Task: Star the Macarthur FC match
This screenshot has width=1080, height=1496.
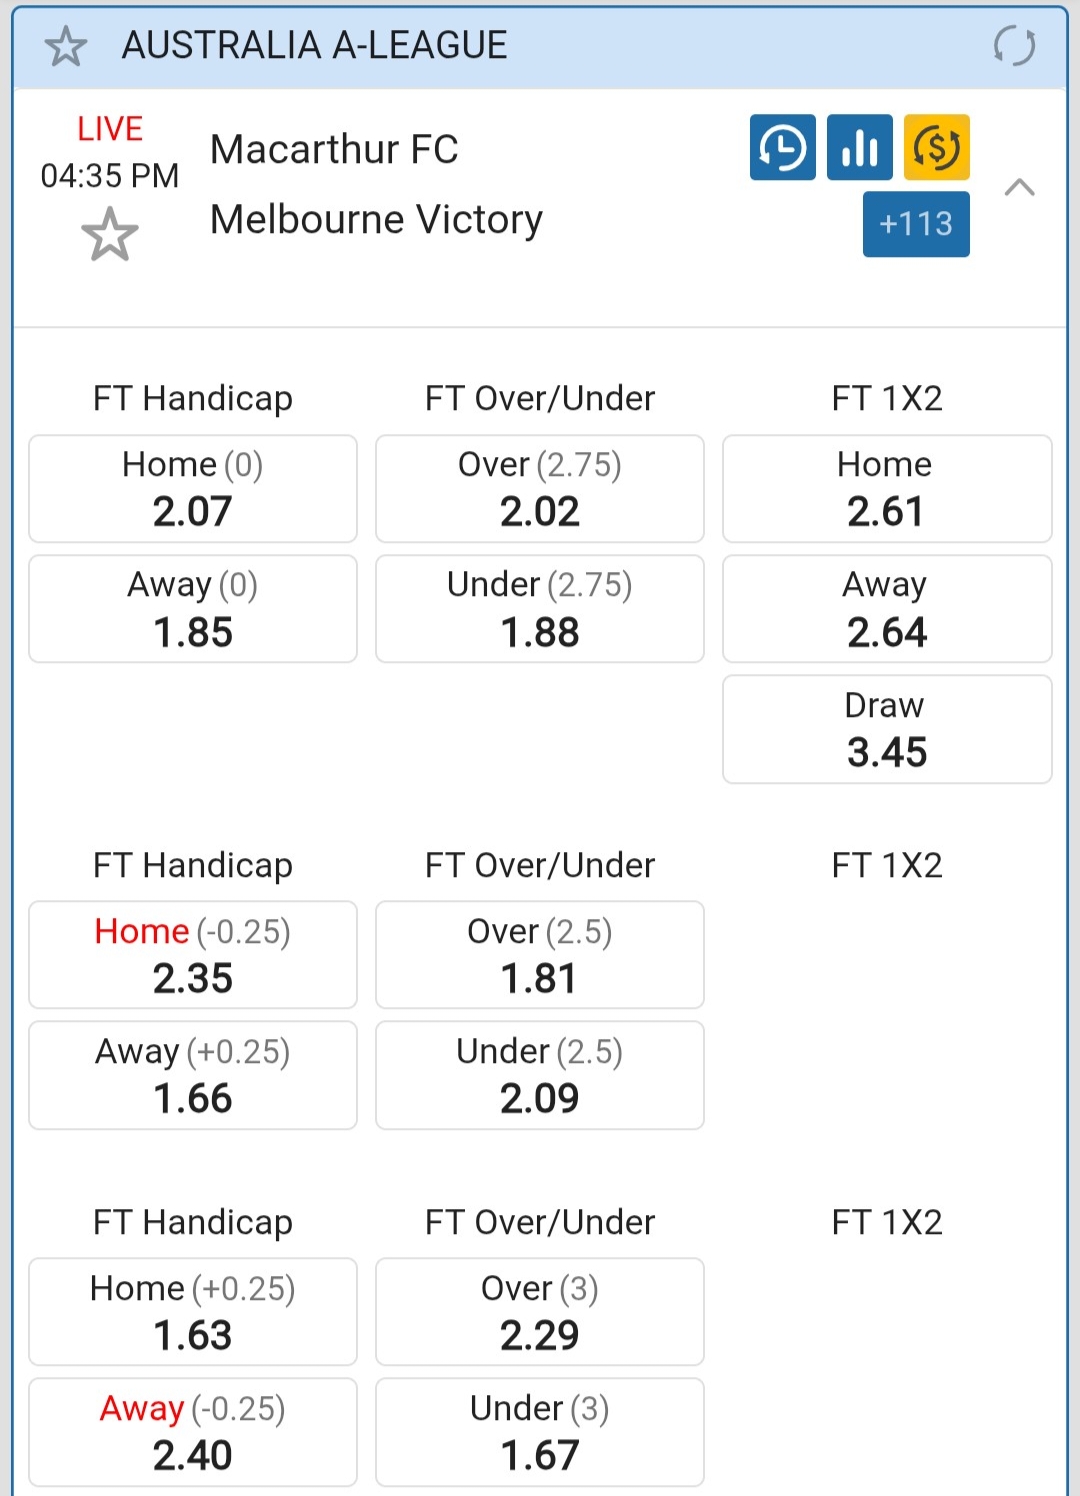Action: [109, 235]
